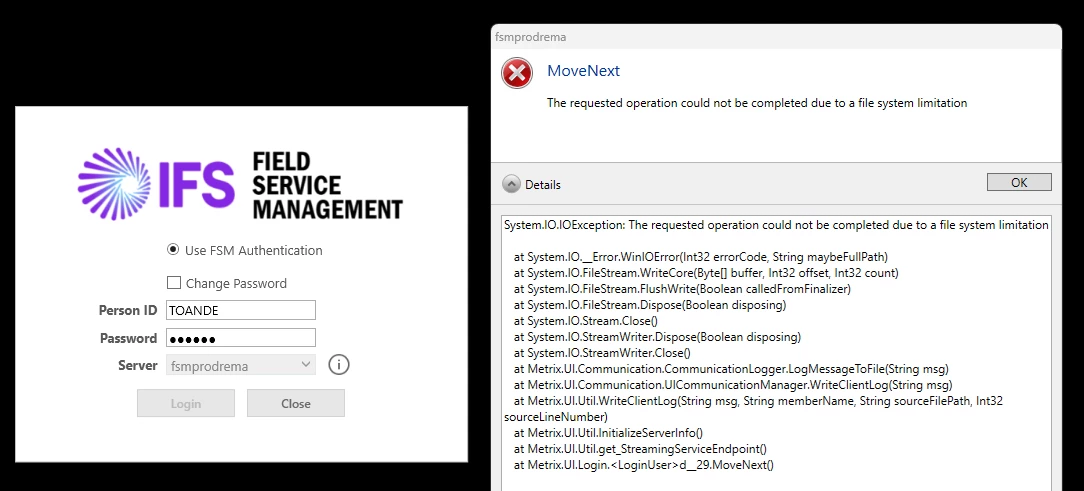Click the red error icon in dialog
The width and height of the screenshot is (1084, 491).
(517, 73)
